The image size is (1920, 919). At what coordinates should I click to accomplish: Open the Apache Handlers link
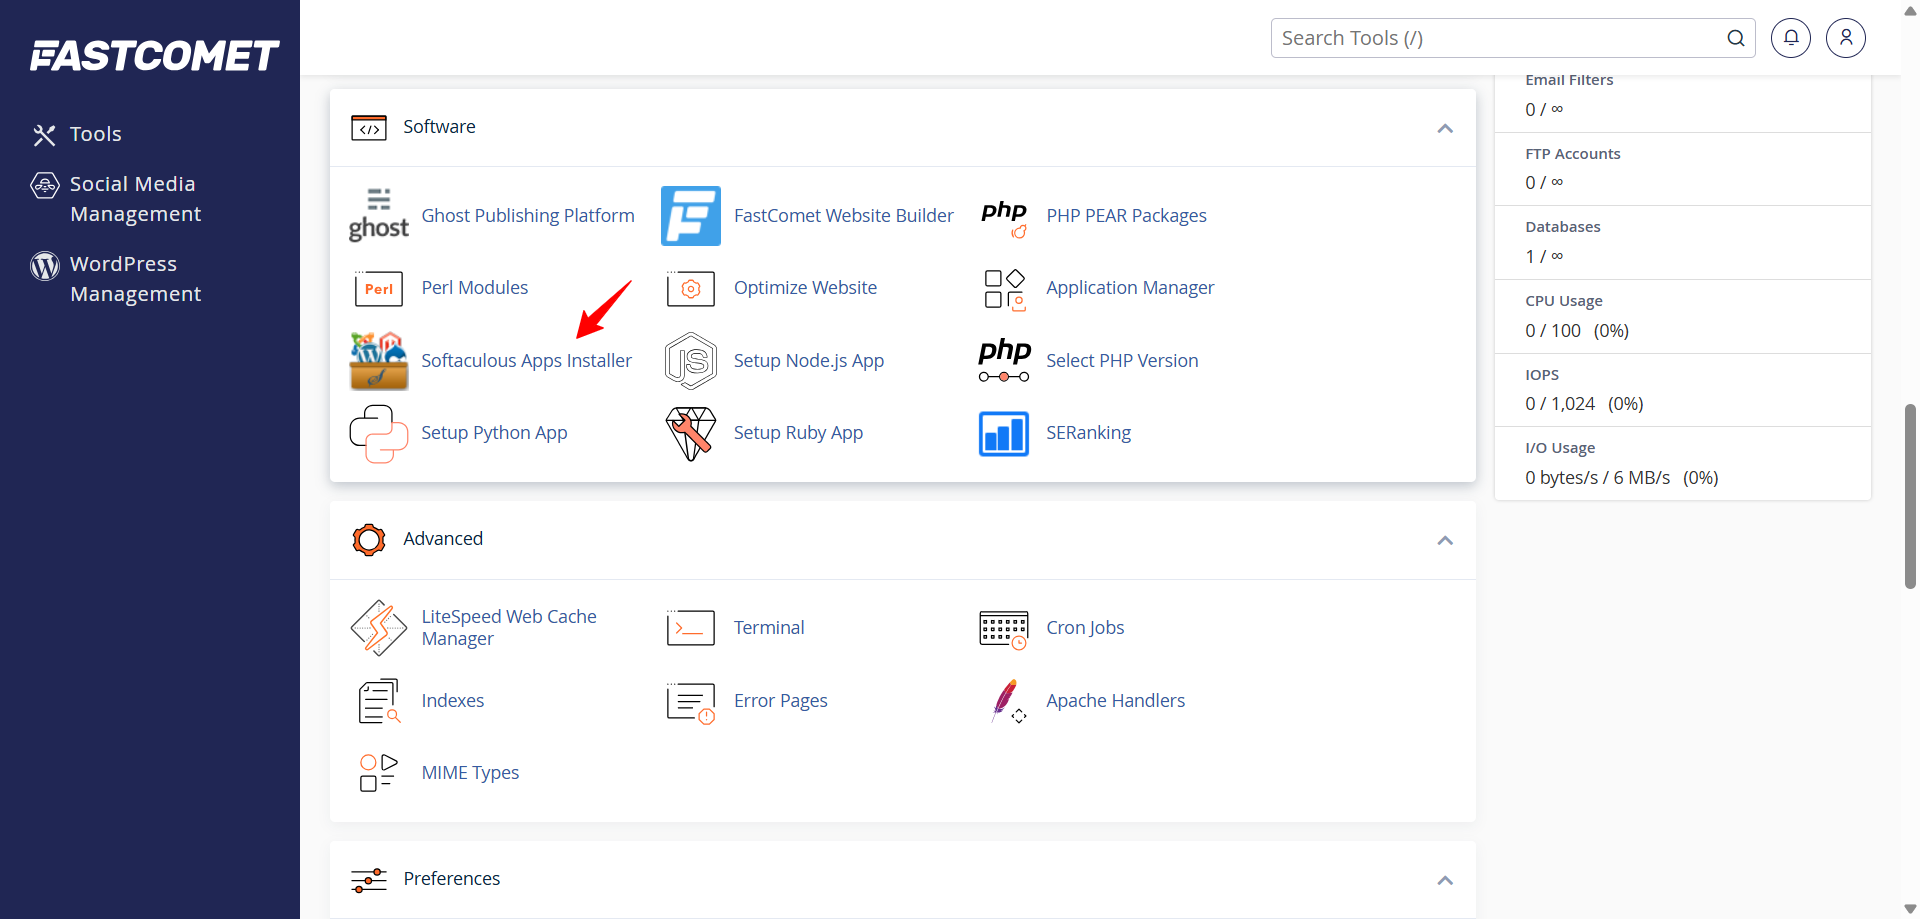click(1115, 701)
